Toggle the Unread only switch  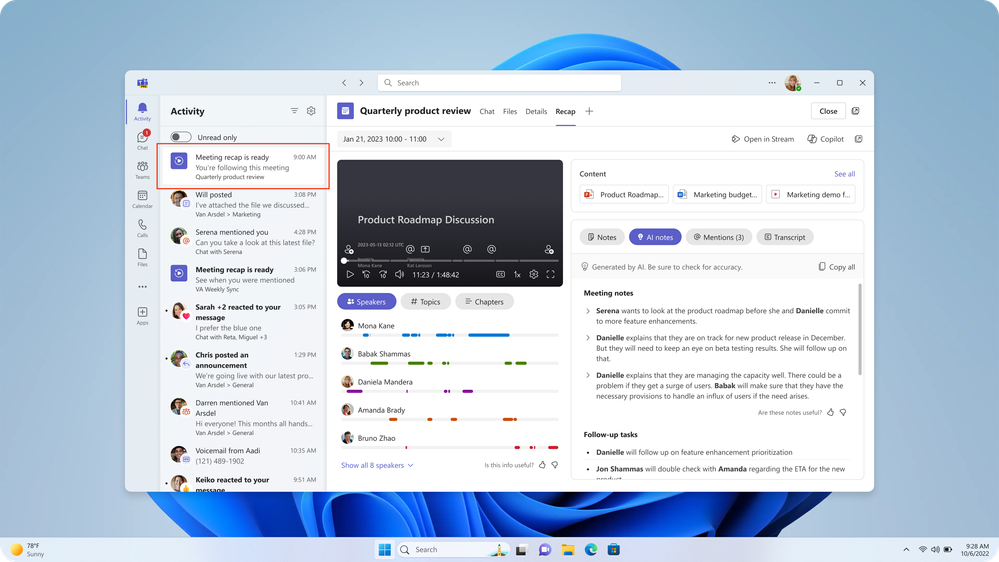[x=181, y=137]
